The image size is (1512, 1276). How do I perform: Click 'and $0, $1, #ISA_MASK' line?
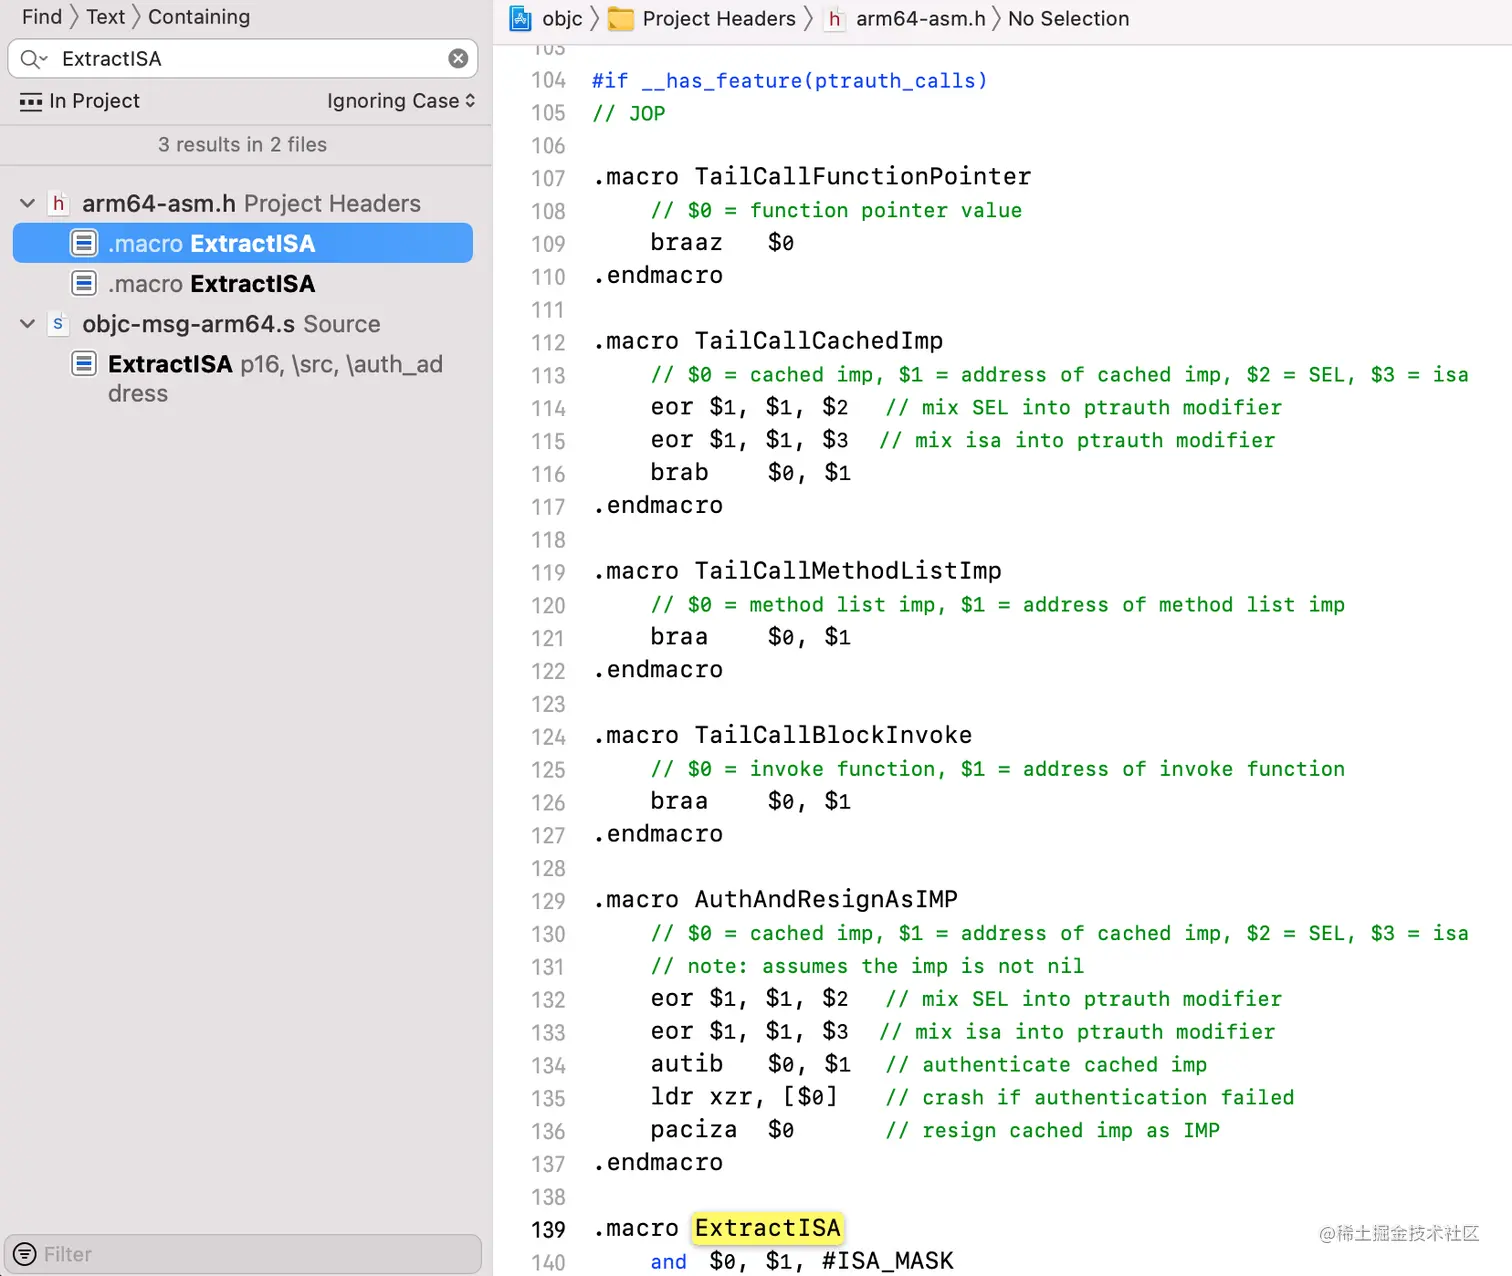point(802,1261)
